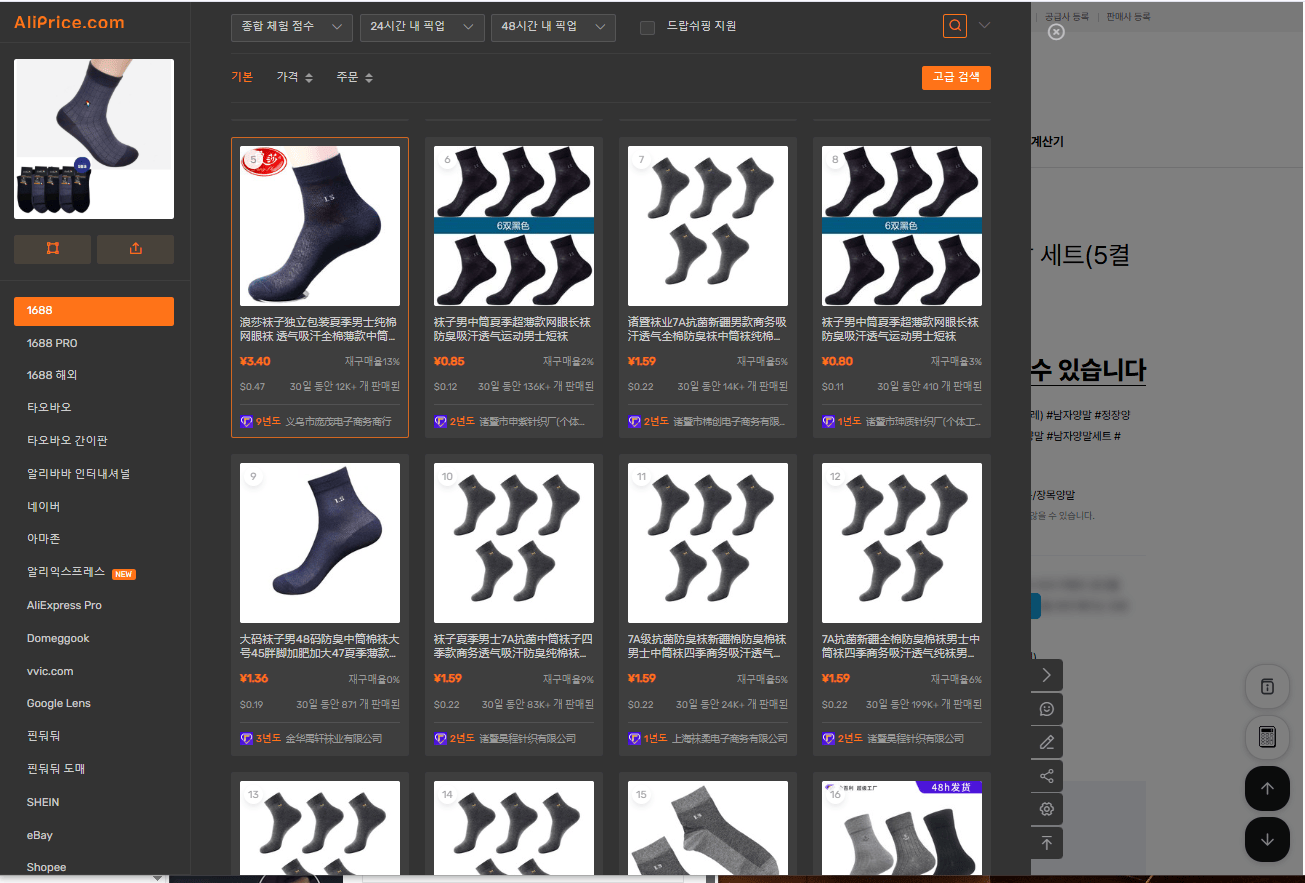The height and width of the screenshot is (883, 1305).
Task: Click the calculator floating icon
Action: point(1267,738)
